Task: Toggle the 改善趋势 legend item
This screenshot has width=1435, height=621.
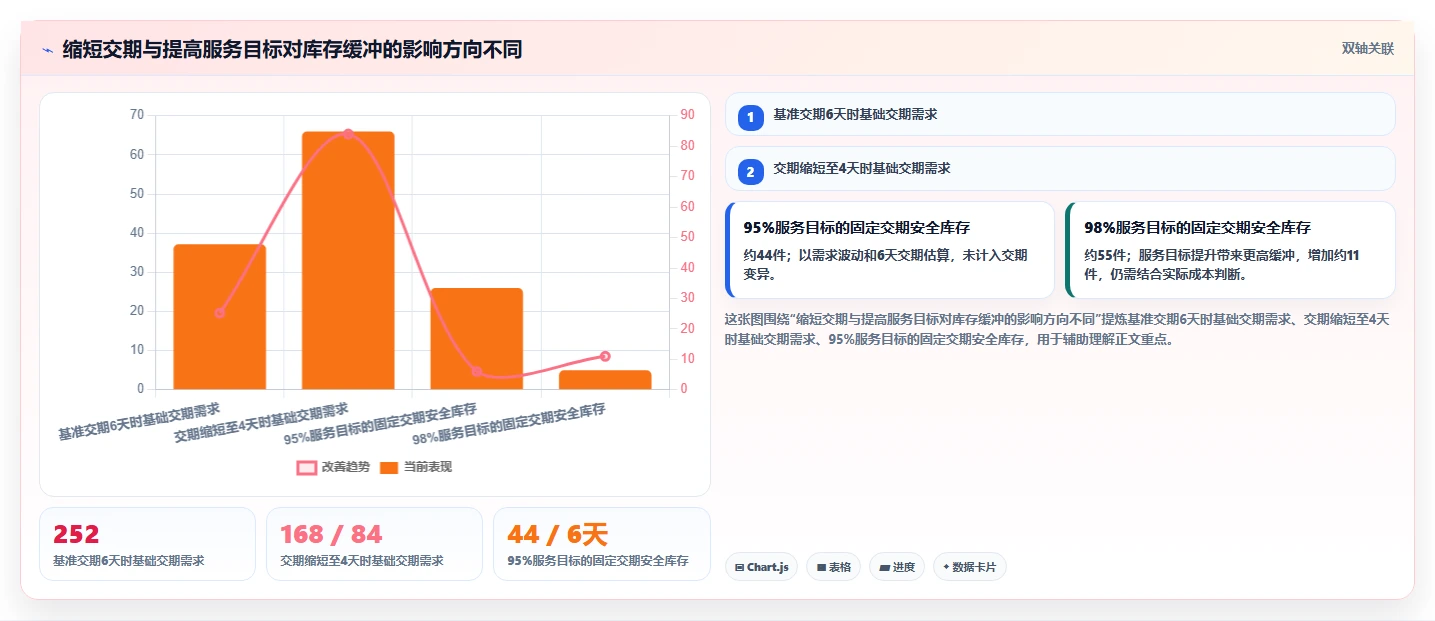Action: tap(333, 467)
